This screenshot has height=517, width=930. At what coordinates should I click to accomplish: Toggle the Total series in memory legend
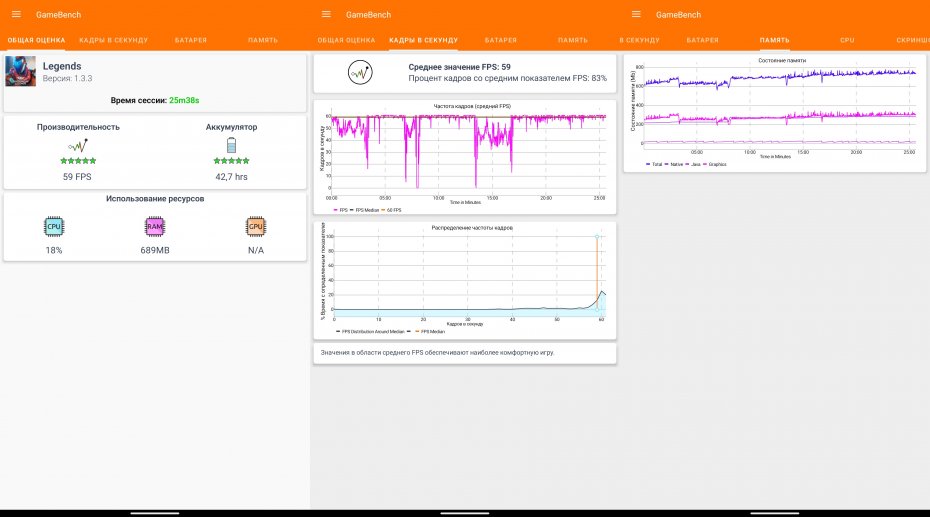point(656,164)
